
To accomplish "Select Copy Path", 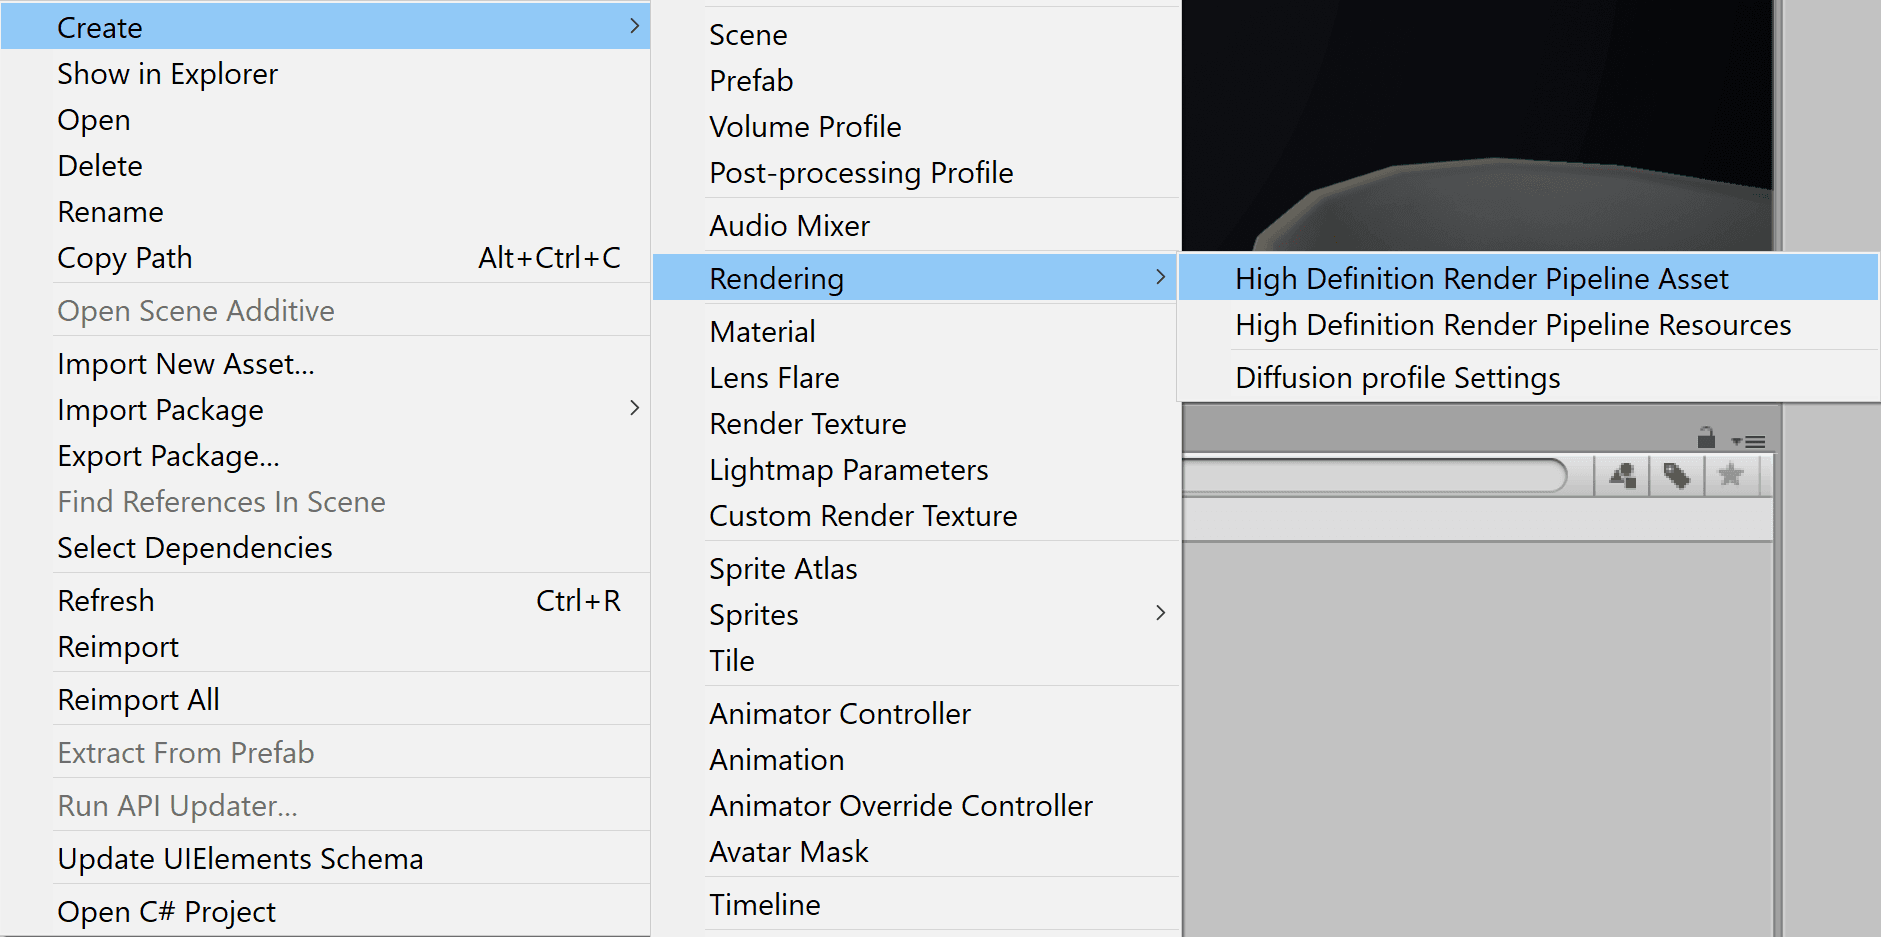I will click(124, 257).
